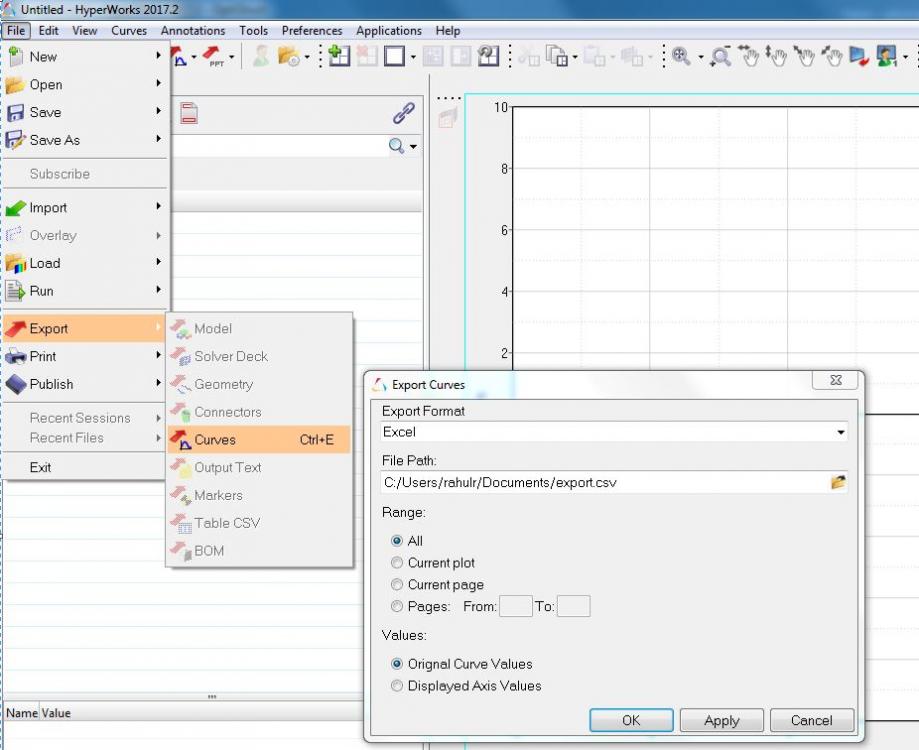
Task: Select the horizontal pan hand tool
Action: point(748,56)
